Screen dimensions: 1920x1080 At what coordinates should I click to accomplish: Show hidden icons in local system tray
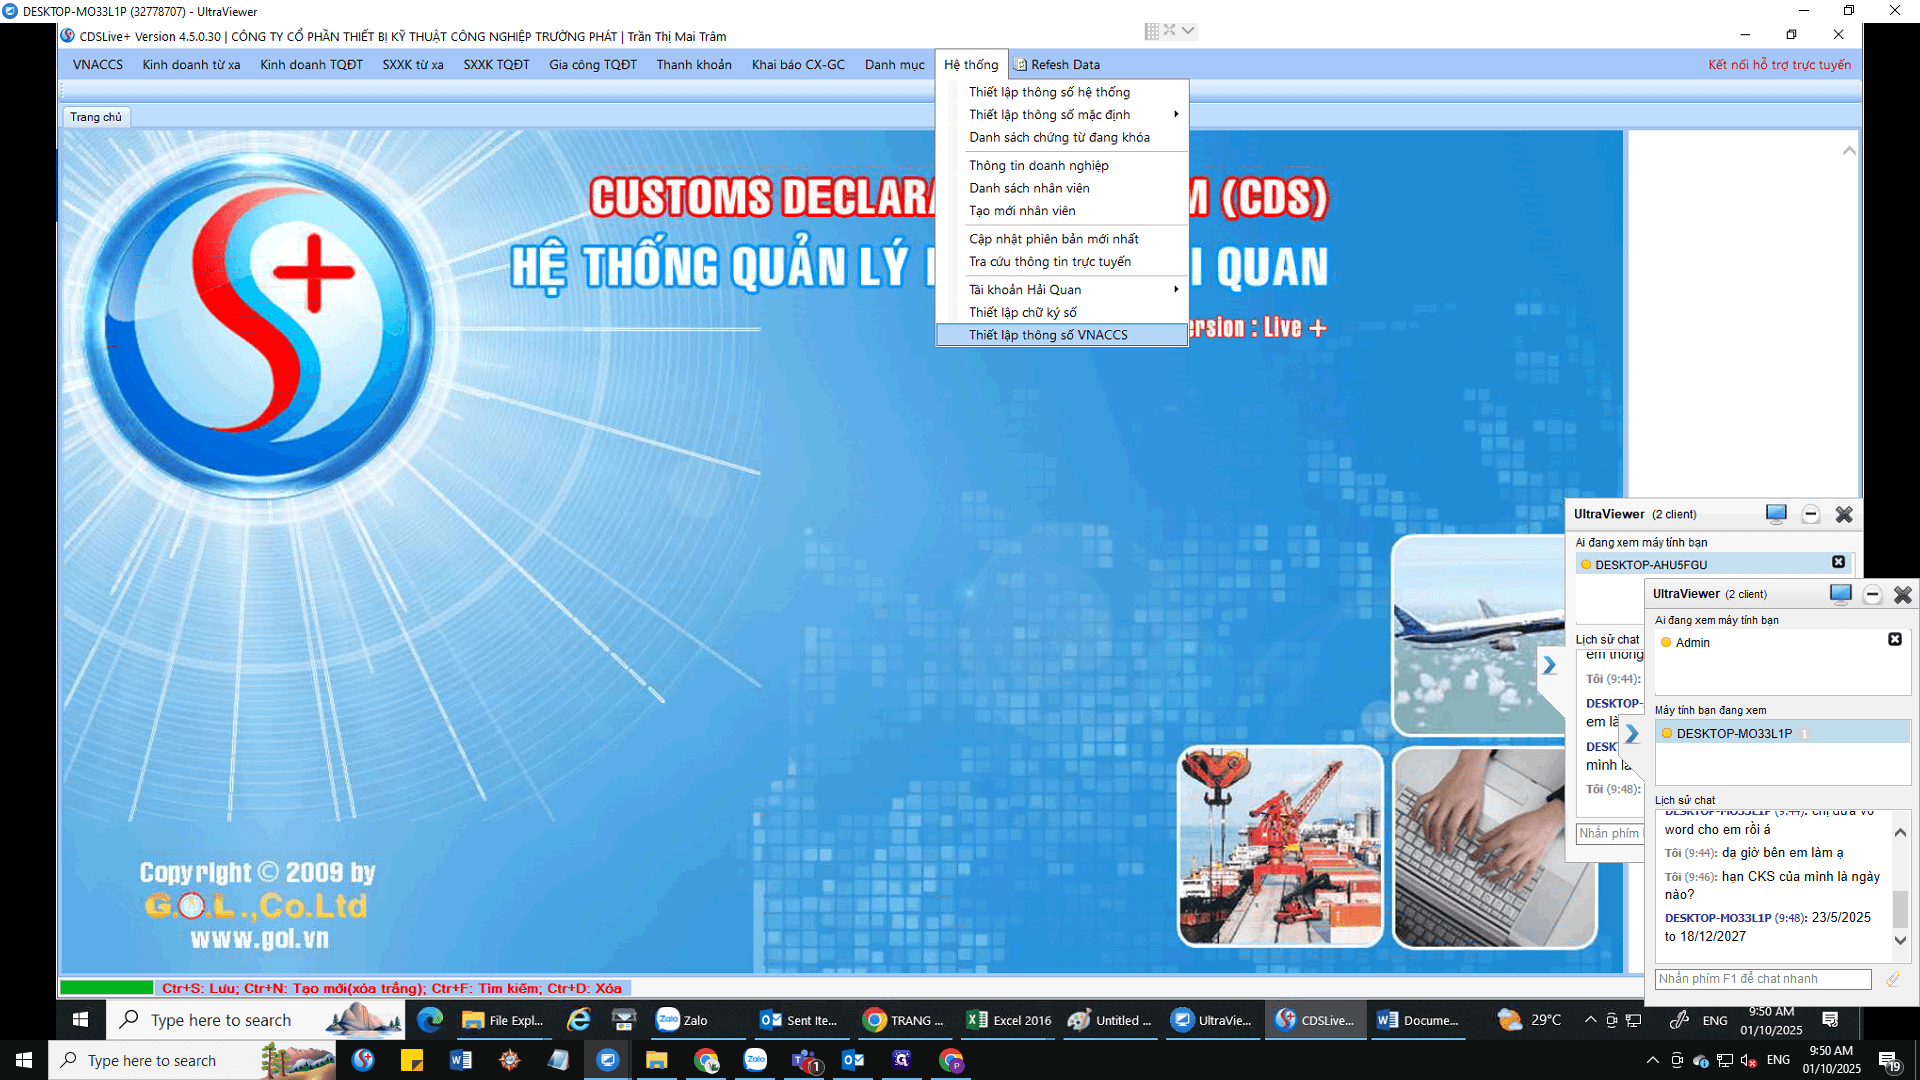tap(1652, 1060)
